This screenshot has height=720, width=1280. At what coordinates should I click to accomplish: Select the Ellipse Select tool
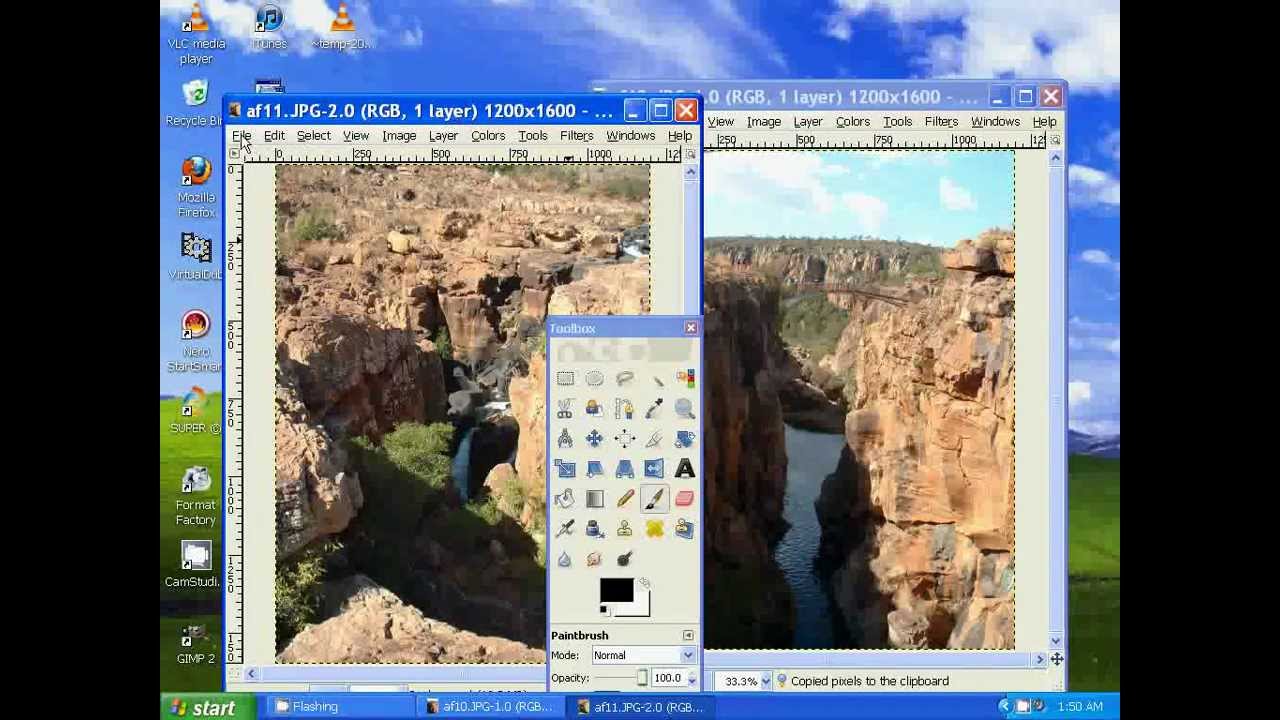595,379
